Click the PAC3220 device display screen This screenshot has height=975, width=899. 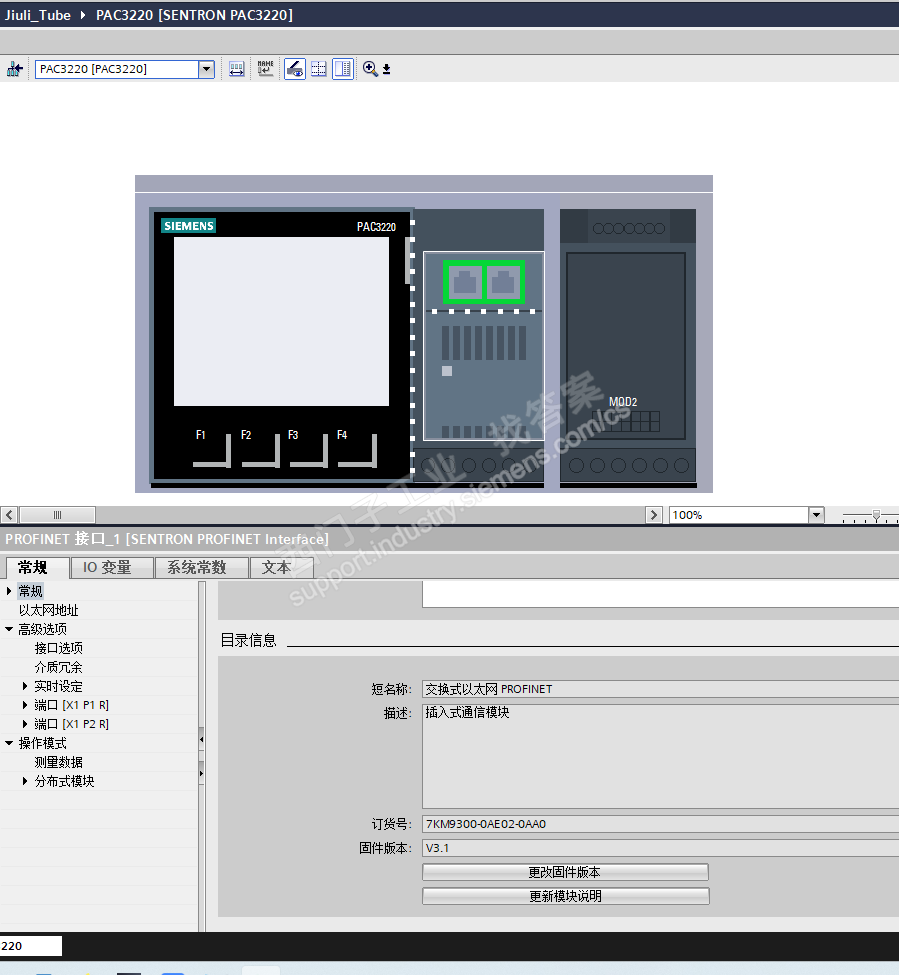pyautogui.click(x=281, y=321)
